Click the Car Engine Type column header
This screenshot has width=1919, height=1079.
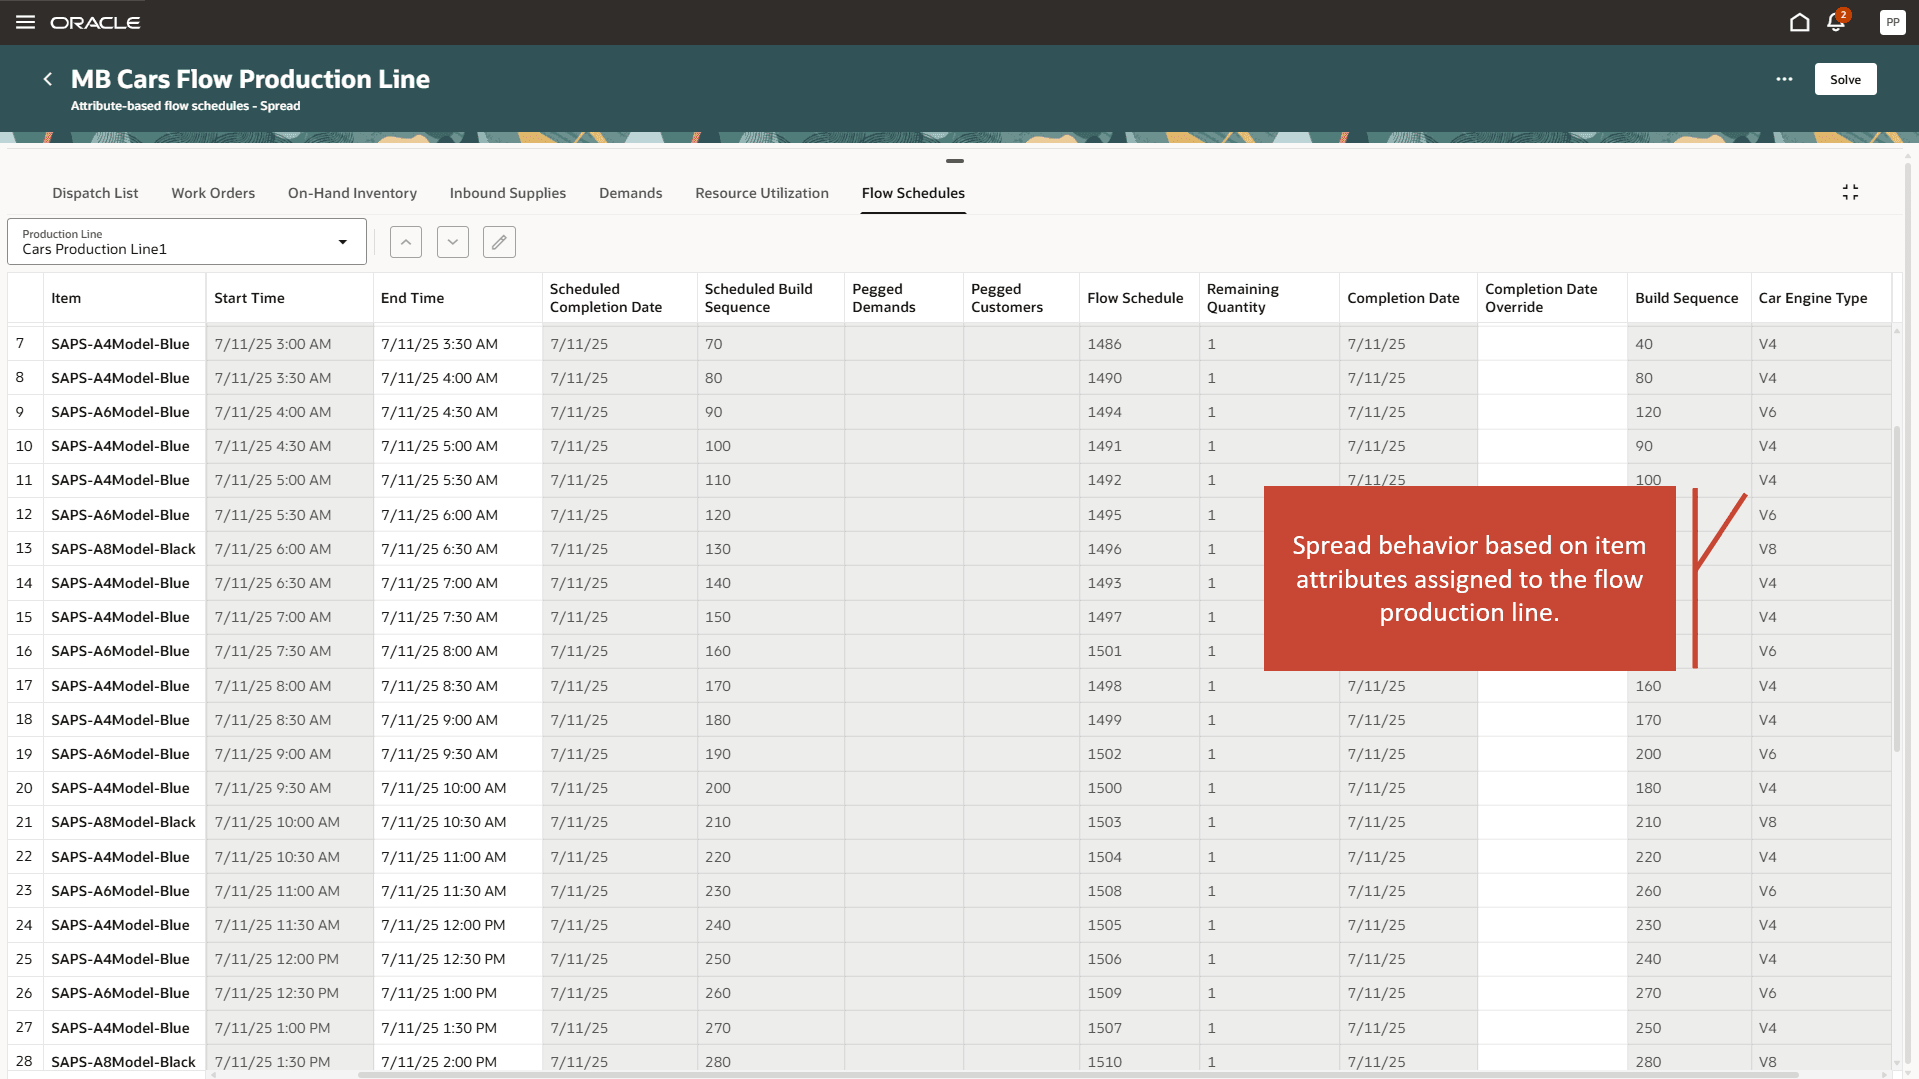pos(1812,298)
